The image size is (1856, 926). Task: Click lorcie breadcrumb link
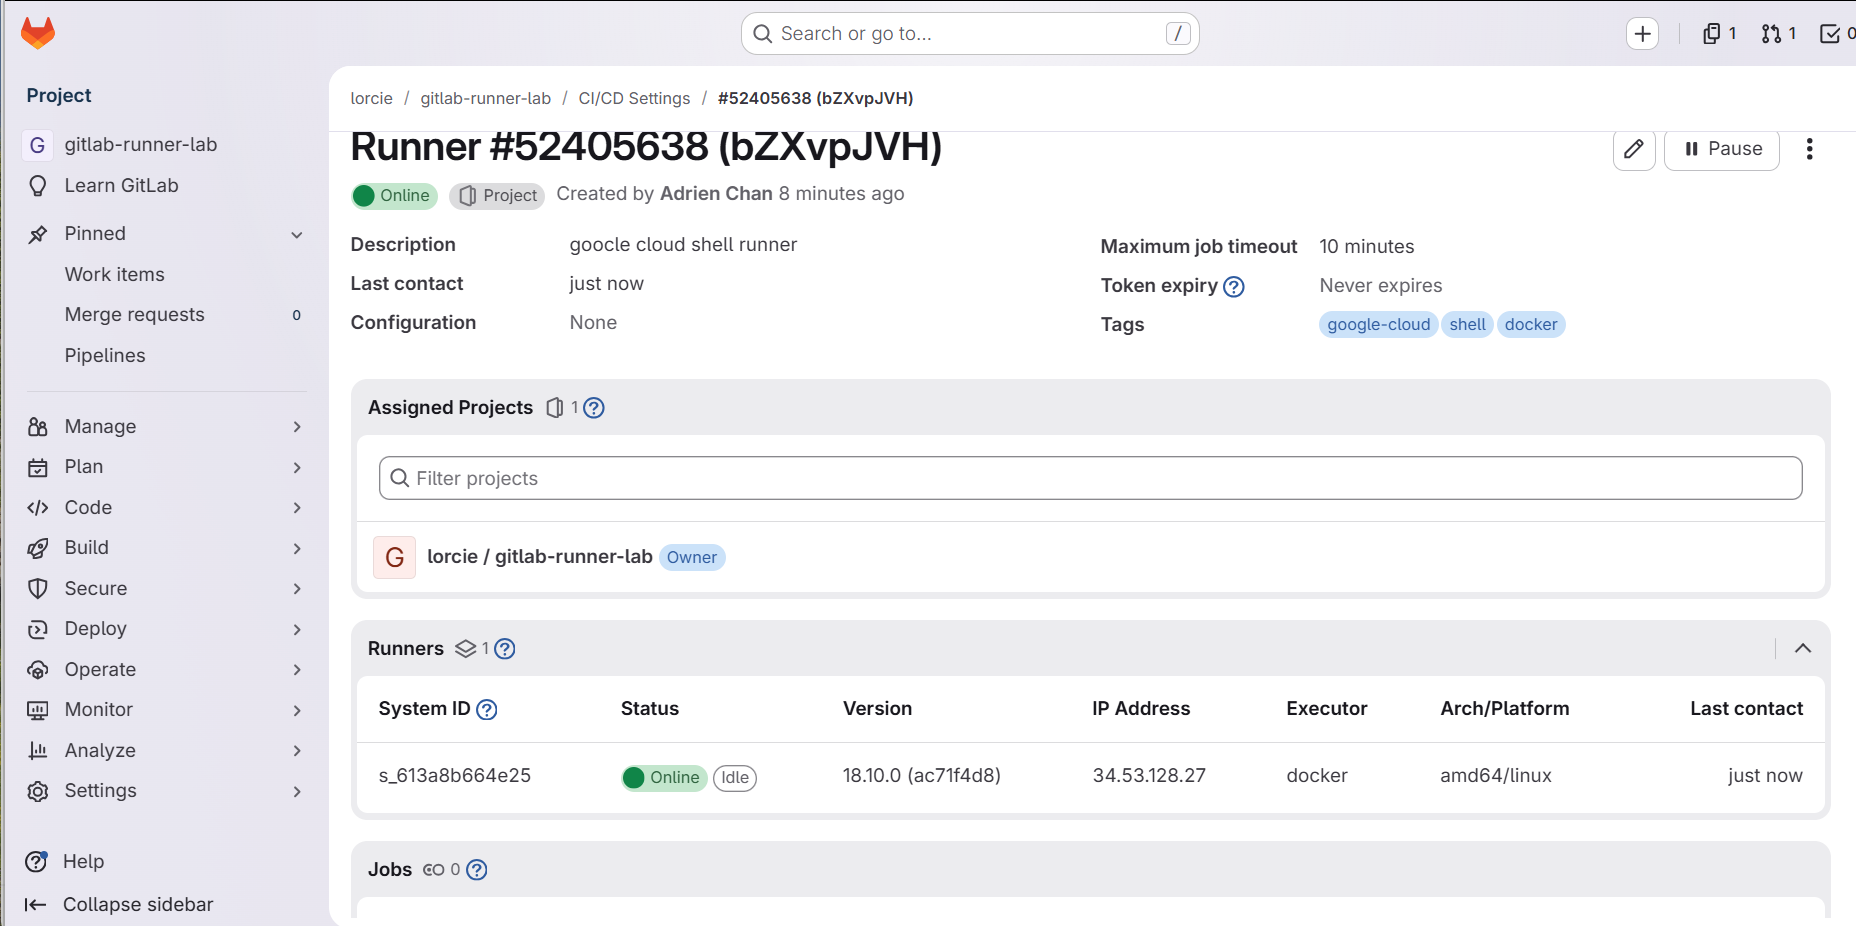(x=371, y=98)
